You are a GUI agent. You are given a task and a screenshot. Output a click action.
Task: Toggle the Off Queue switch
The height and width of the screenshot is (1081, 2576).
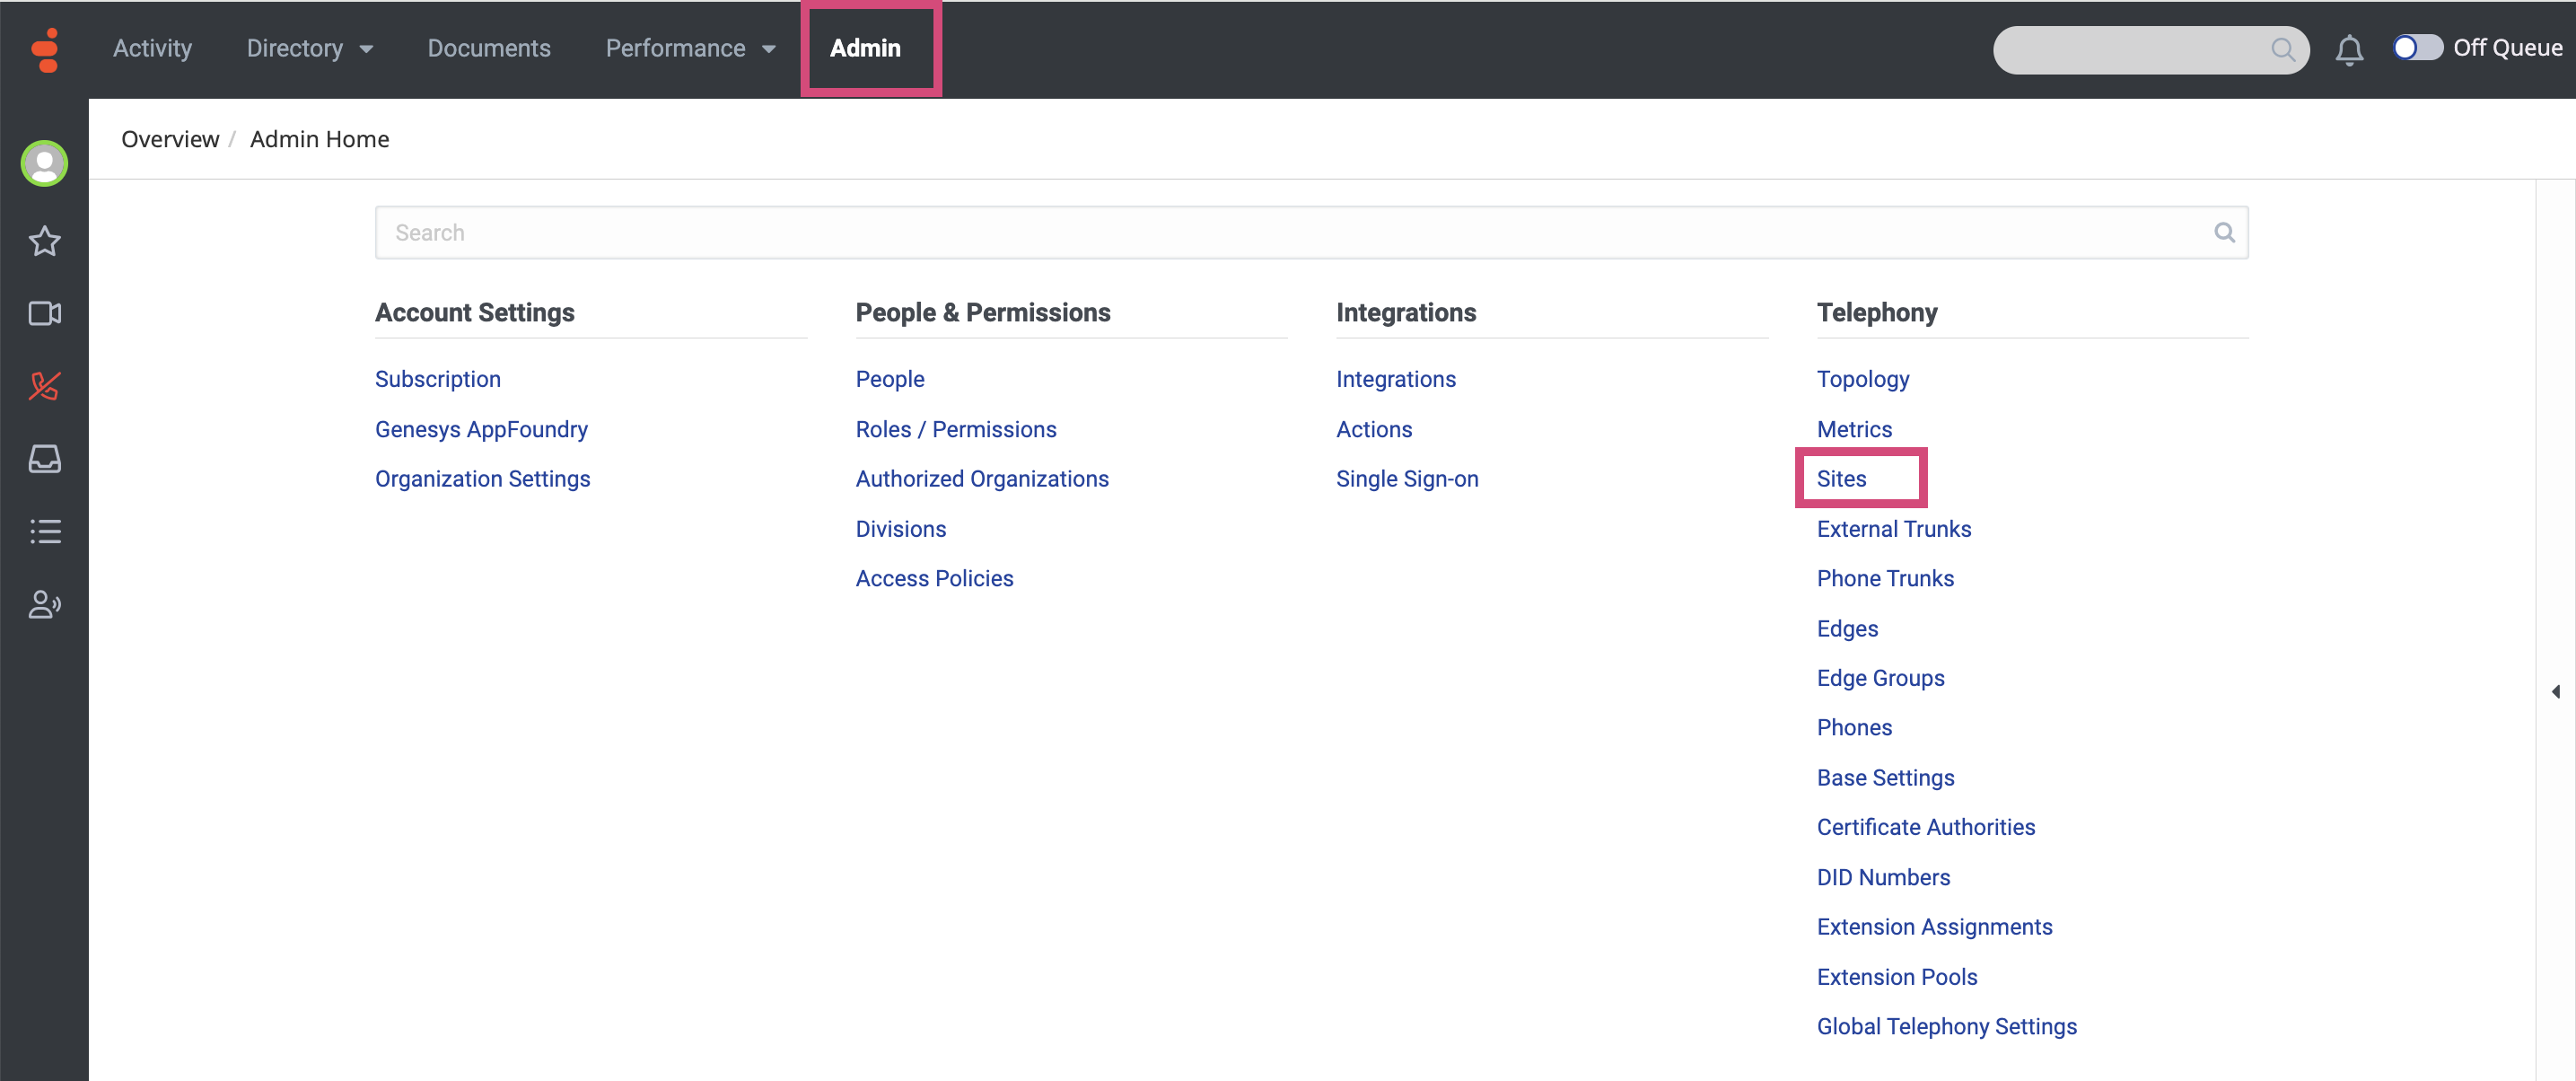click(x=2416, y=48)
